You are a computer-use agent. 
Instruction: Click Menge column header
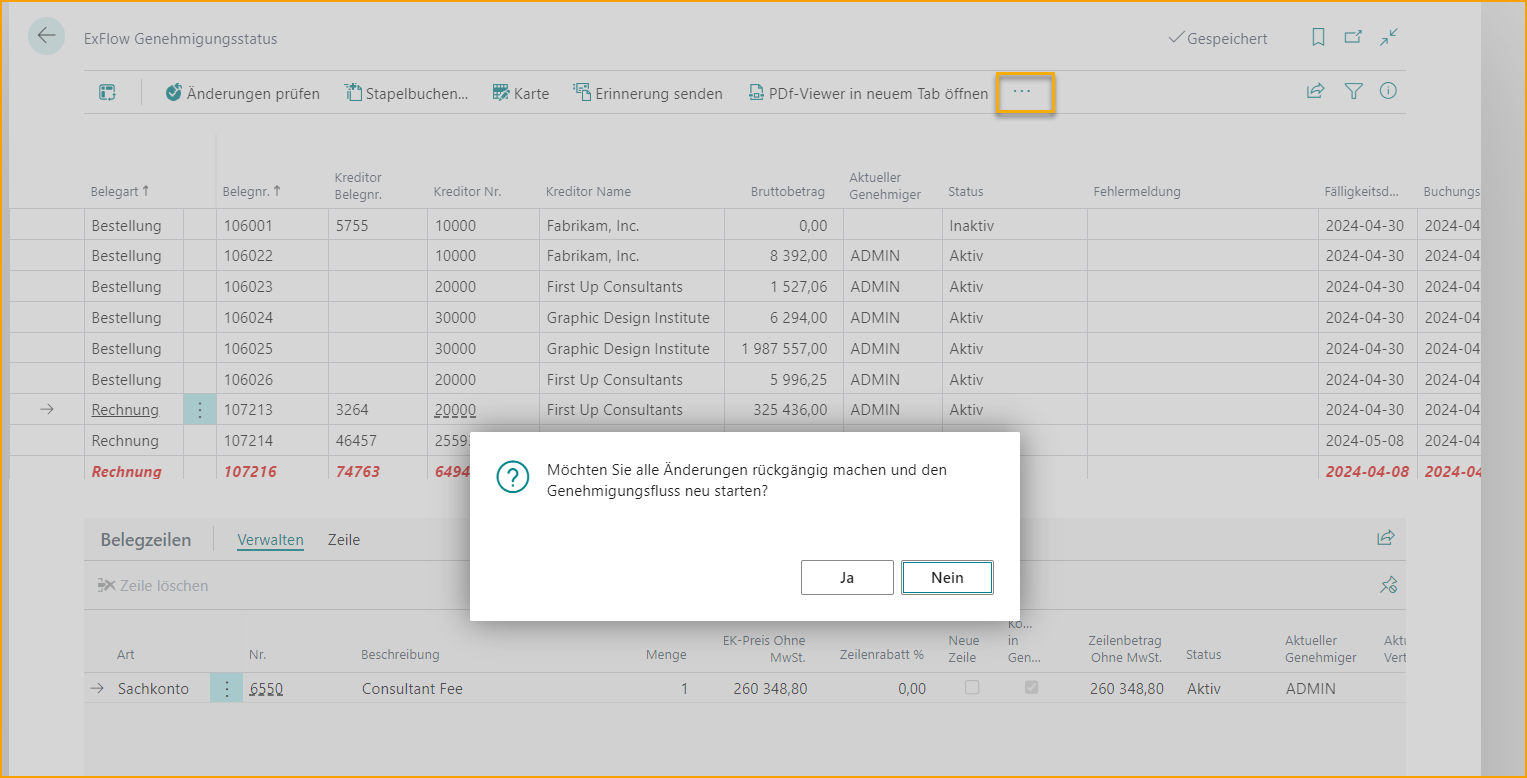point(666,655)
